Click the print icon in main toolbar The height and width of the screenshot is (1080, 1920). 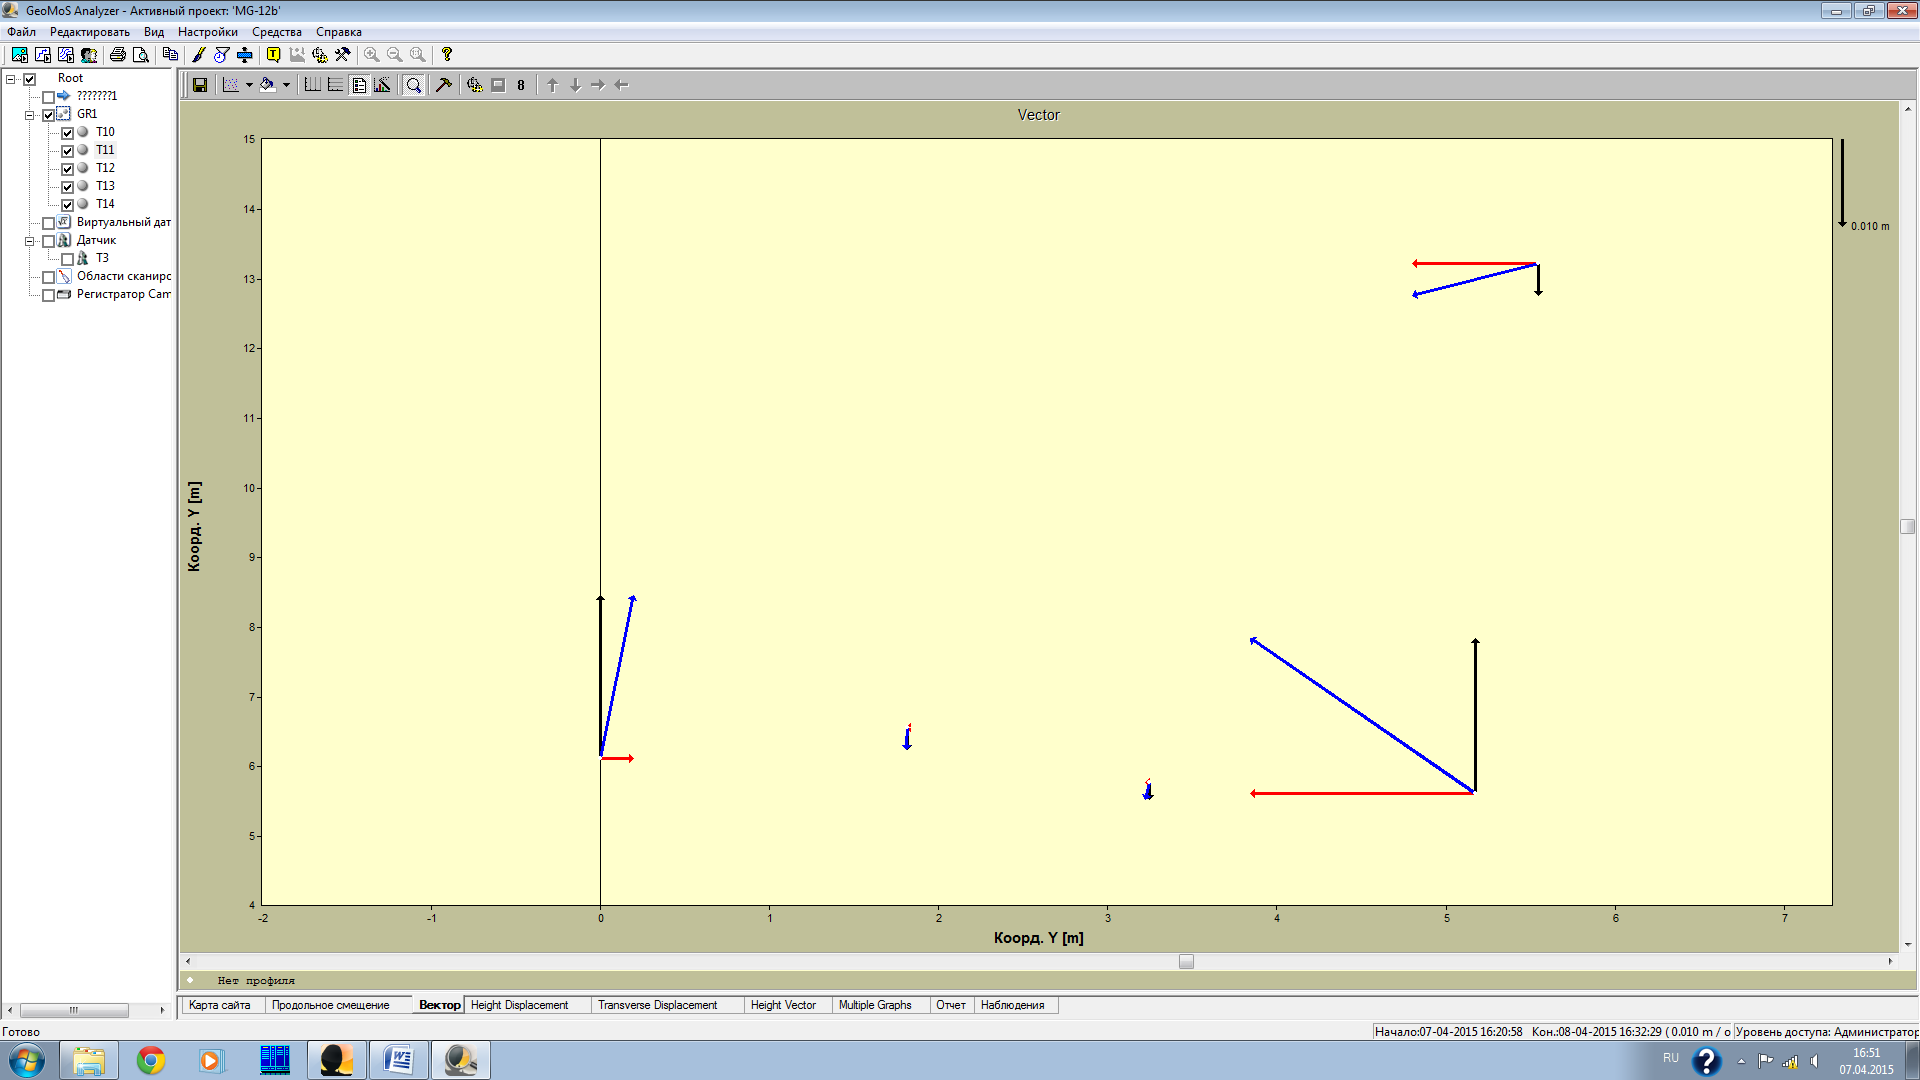118,55
